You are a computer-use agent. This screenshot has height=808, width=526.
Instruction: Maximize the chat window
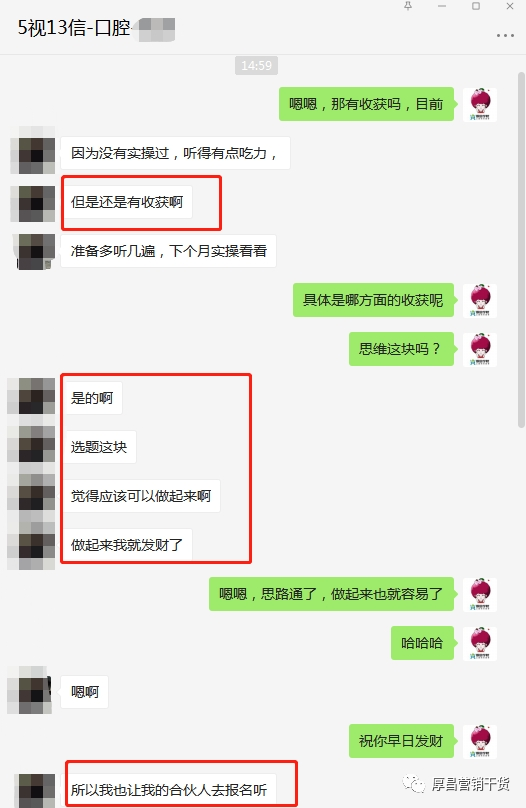[476, 6]
